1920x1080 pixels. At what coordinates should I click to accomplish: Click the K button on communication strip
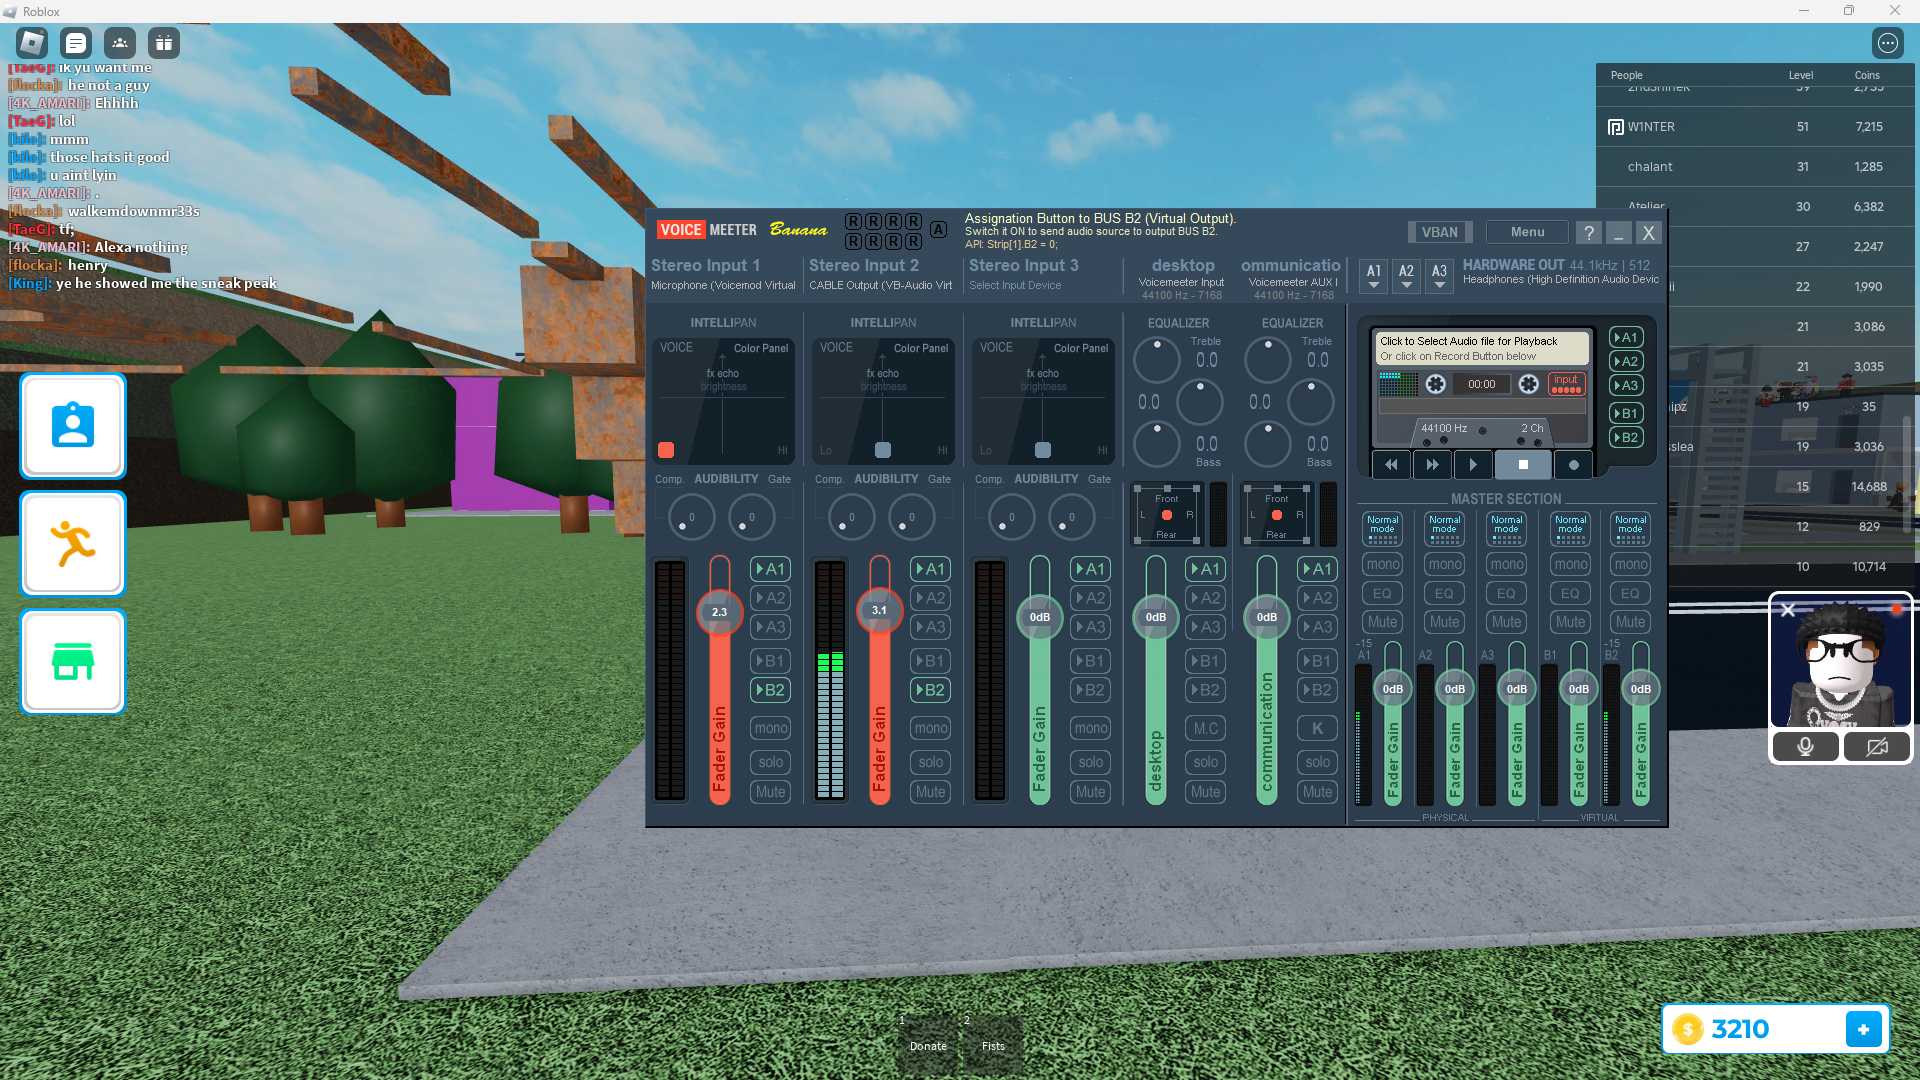(1317, 729)
